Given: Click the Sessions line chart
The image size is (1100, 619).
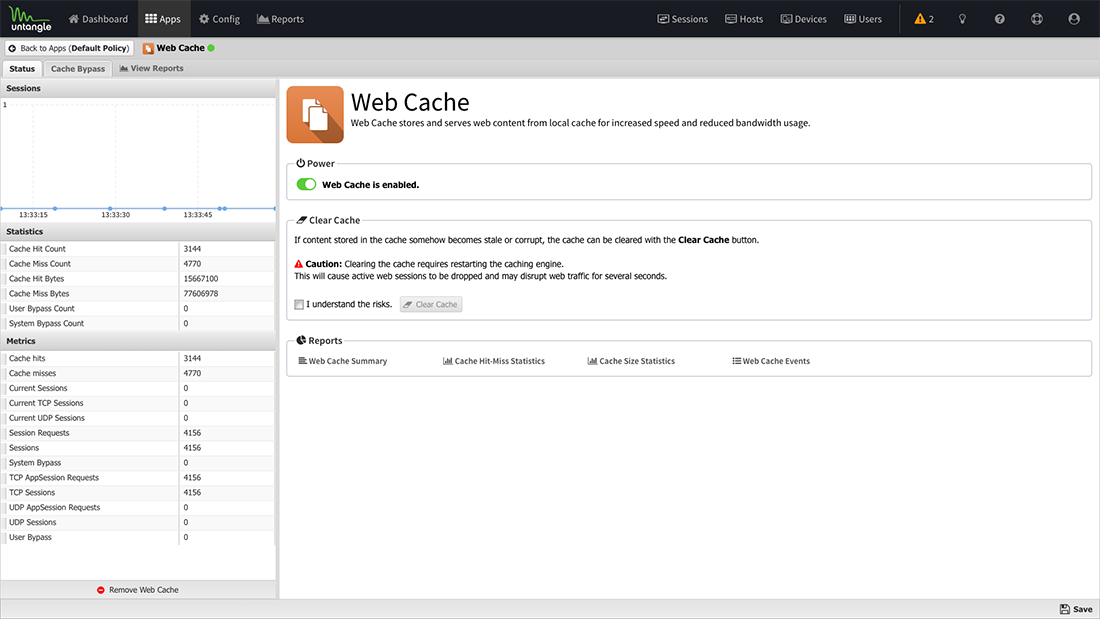Looking at the screenshot, I should [x=138, y=160].
